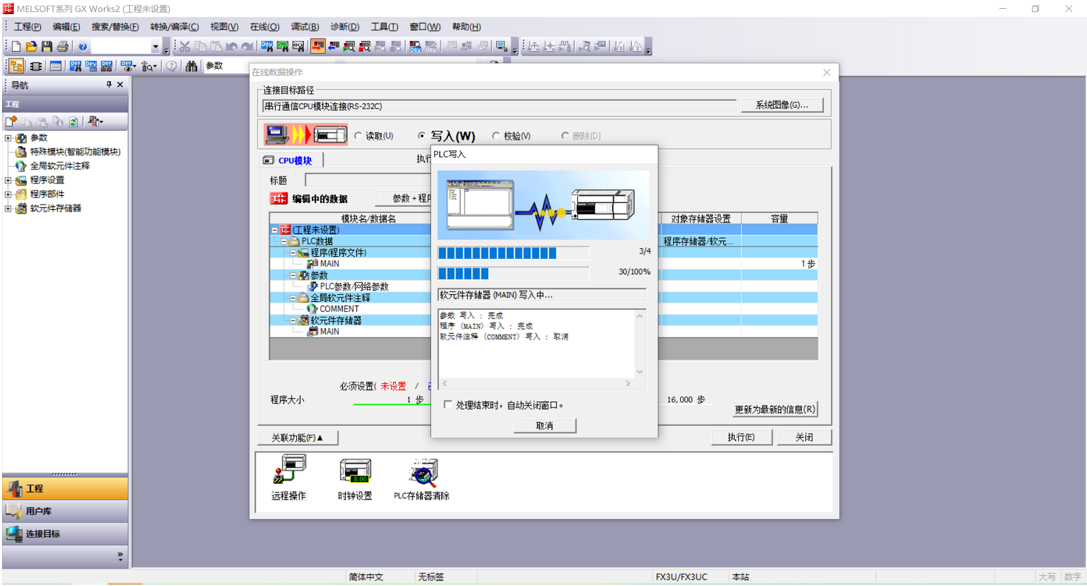Pin the navigation panel with pin icon
Screen dimensions: 1087x586
point(109,85)
